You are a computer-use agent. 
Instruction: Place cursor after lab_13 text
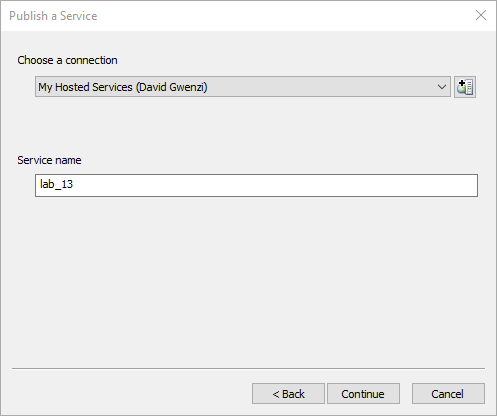74,184
